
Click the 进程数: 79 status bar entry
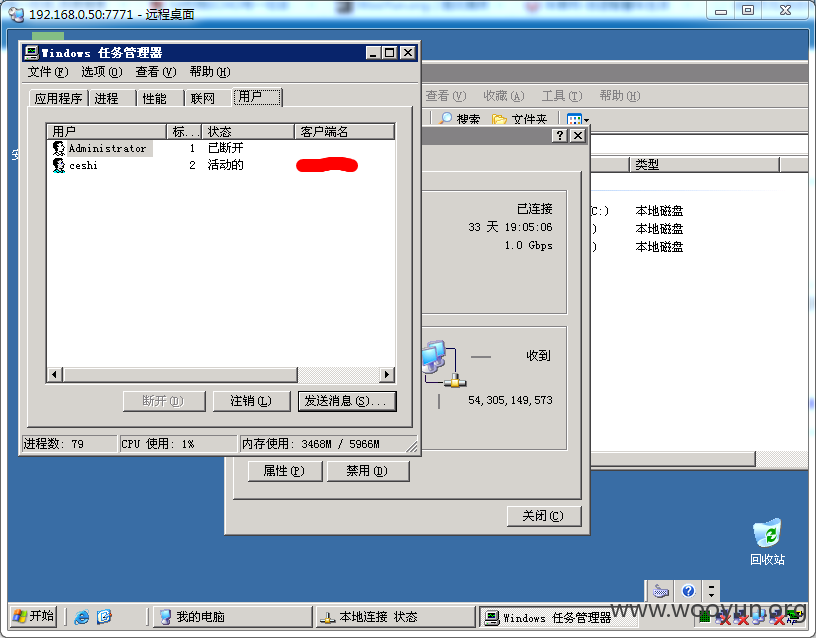click(69, 444)
